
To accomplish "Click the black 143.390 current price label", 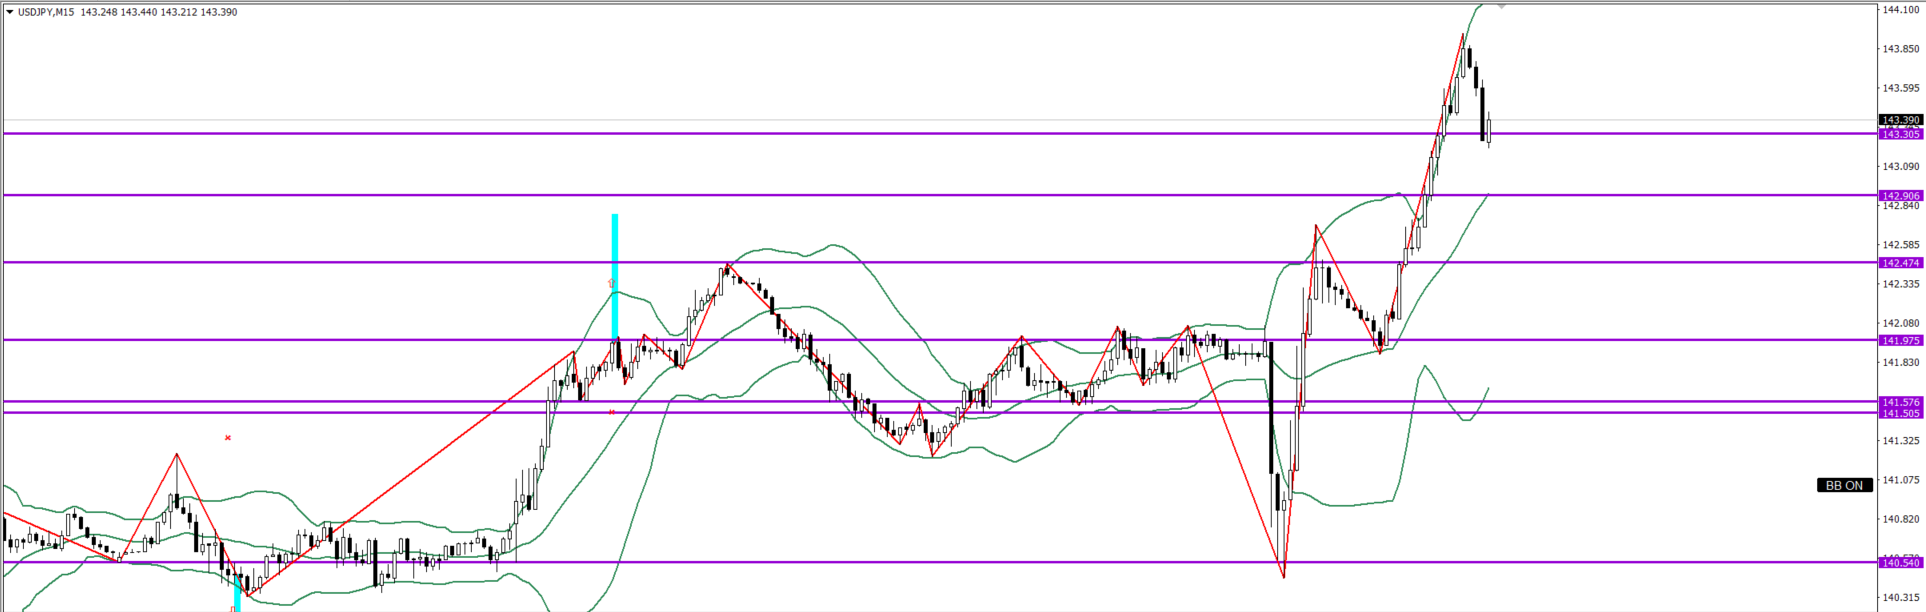I will coord(1900,120).
